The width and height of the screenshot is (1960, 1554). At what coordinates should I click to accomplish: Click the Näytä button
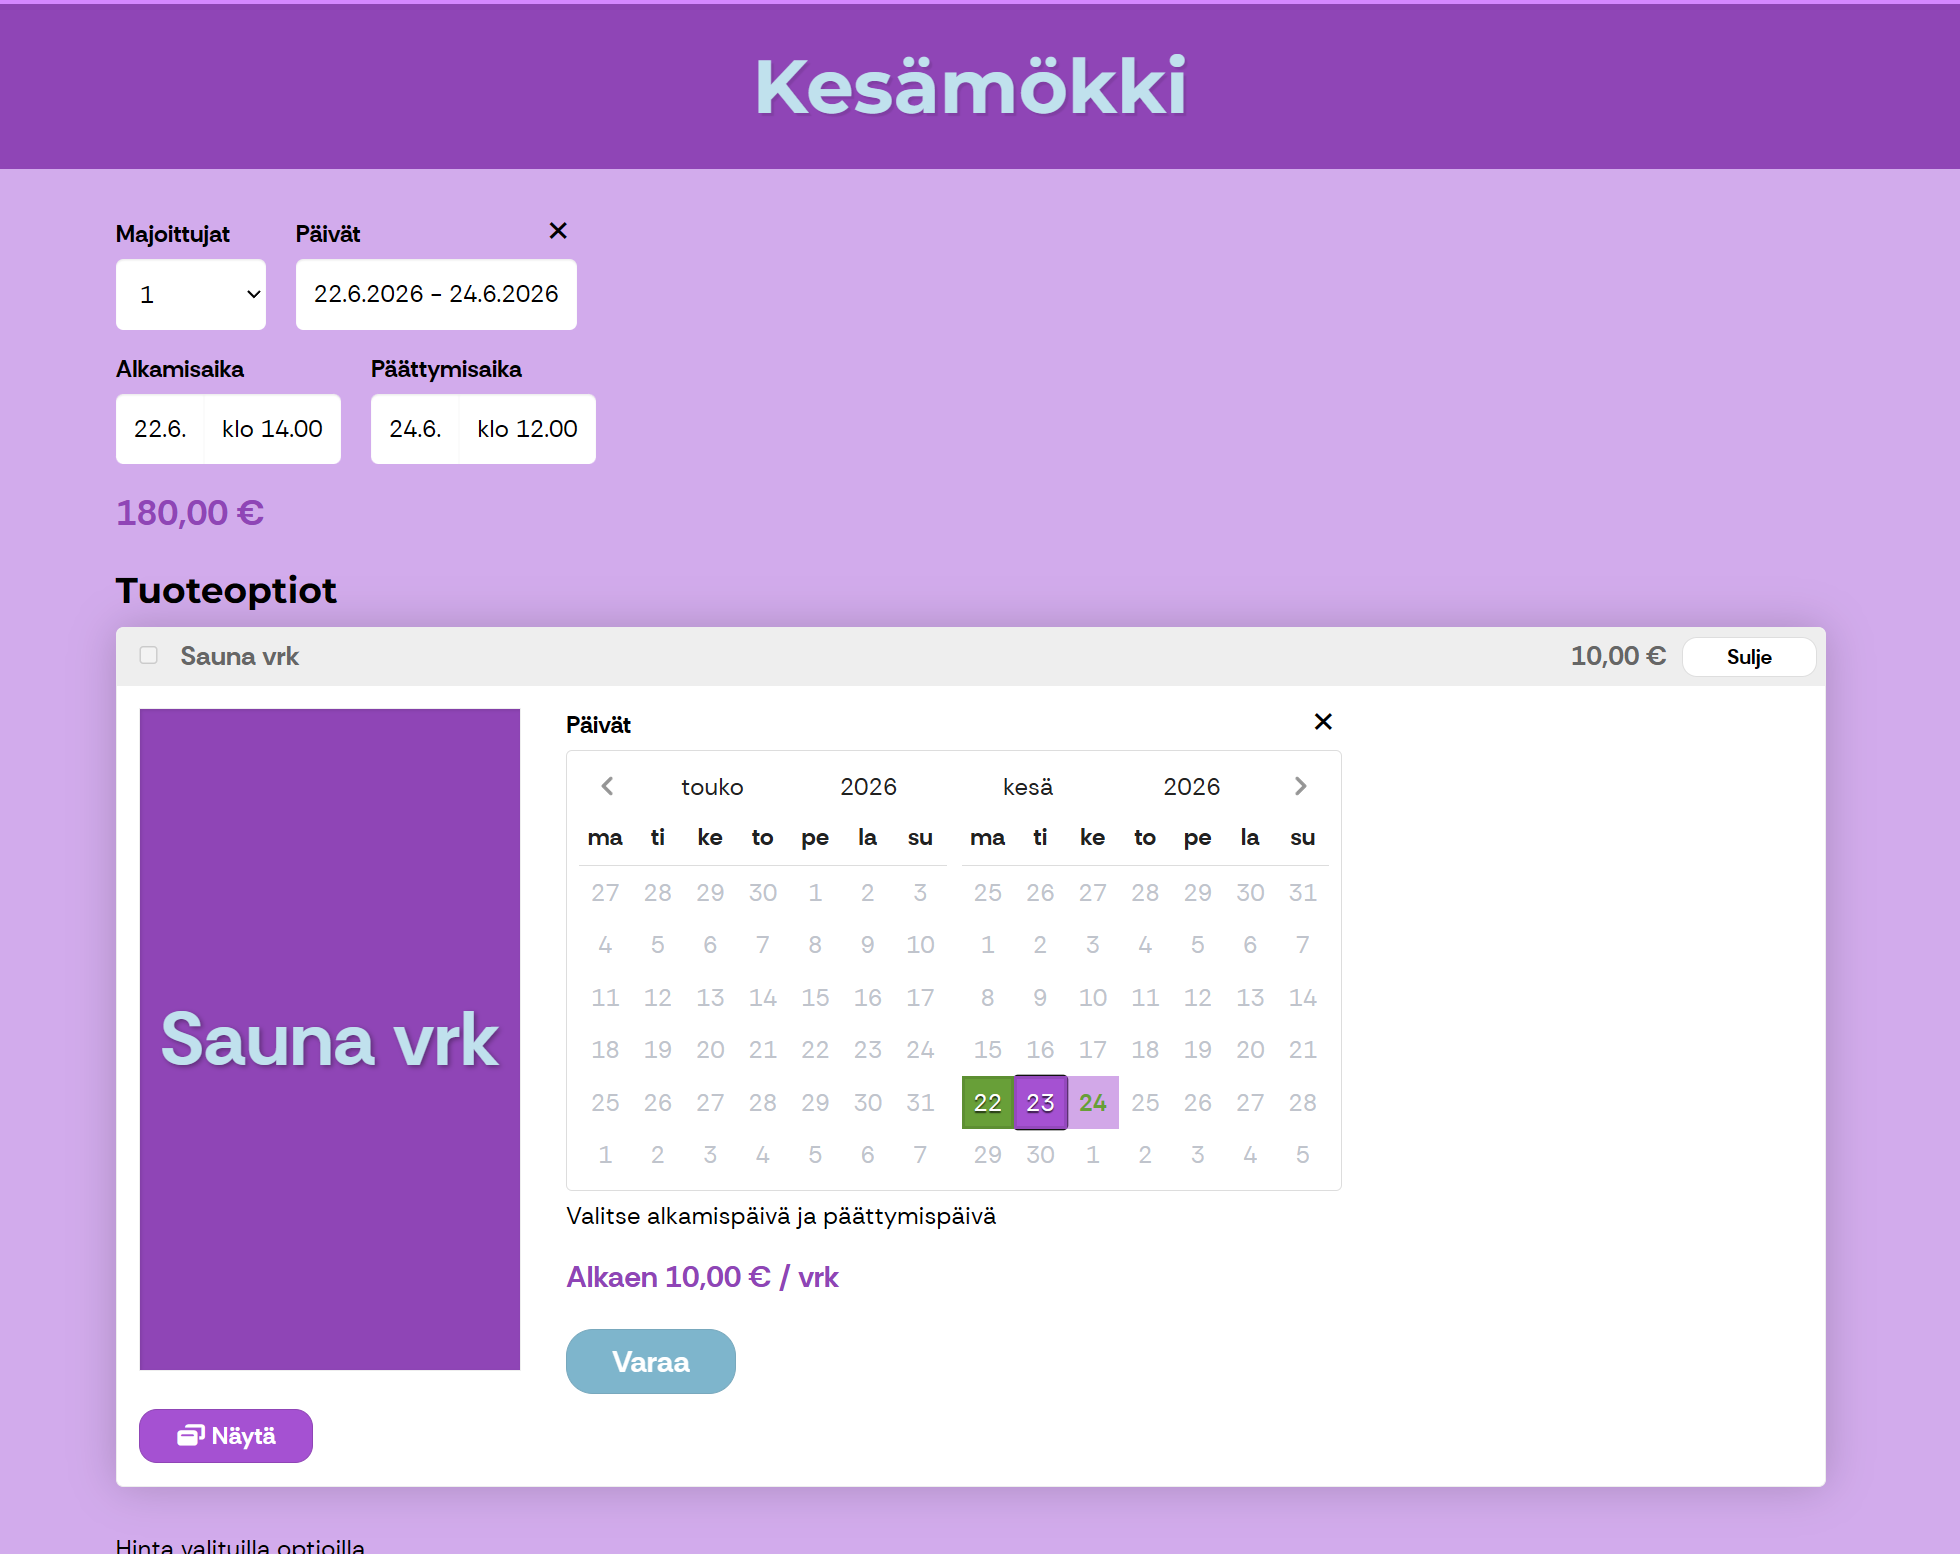226,1436
